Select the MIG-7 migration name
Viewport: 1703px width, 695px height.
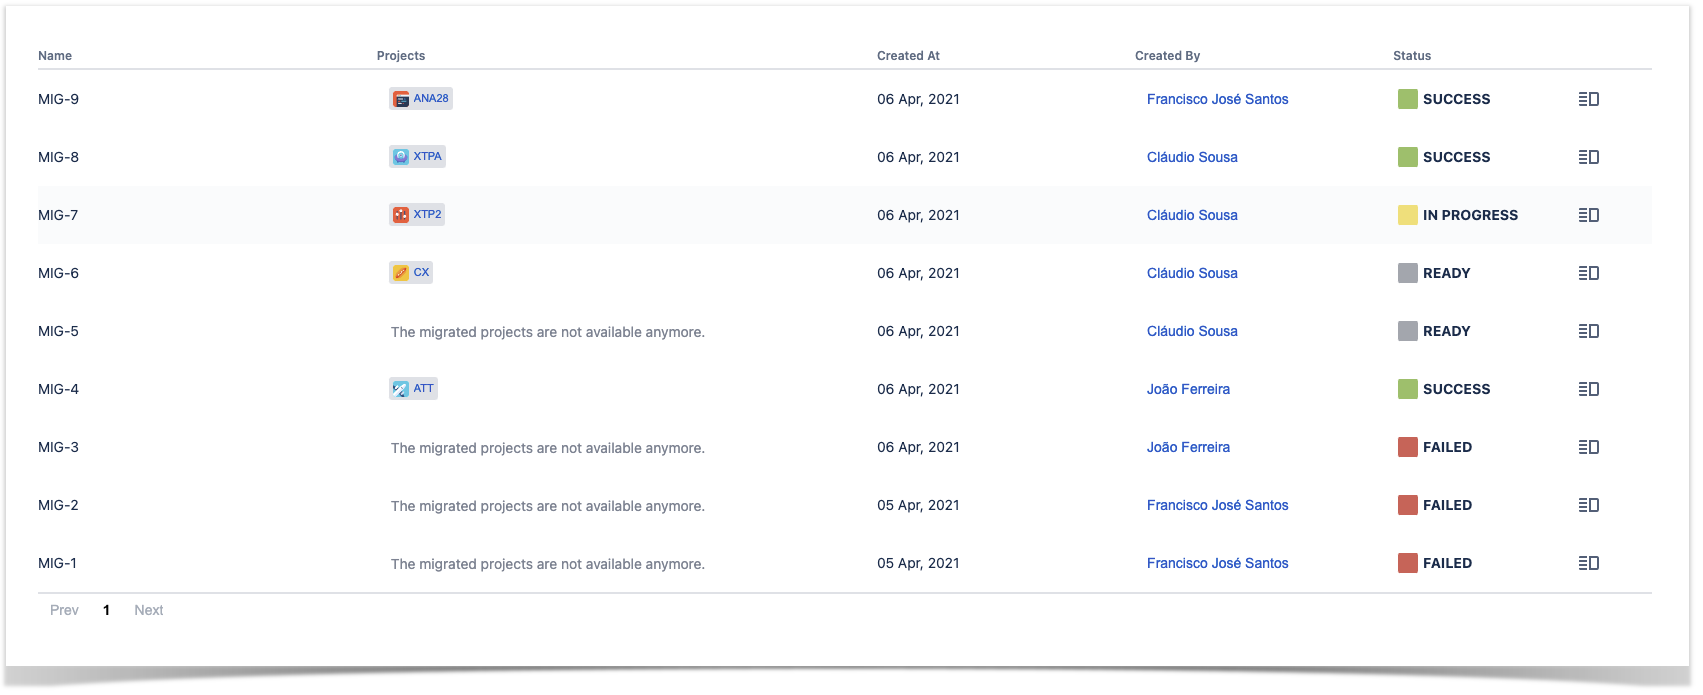click(58, 215)
